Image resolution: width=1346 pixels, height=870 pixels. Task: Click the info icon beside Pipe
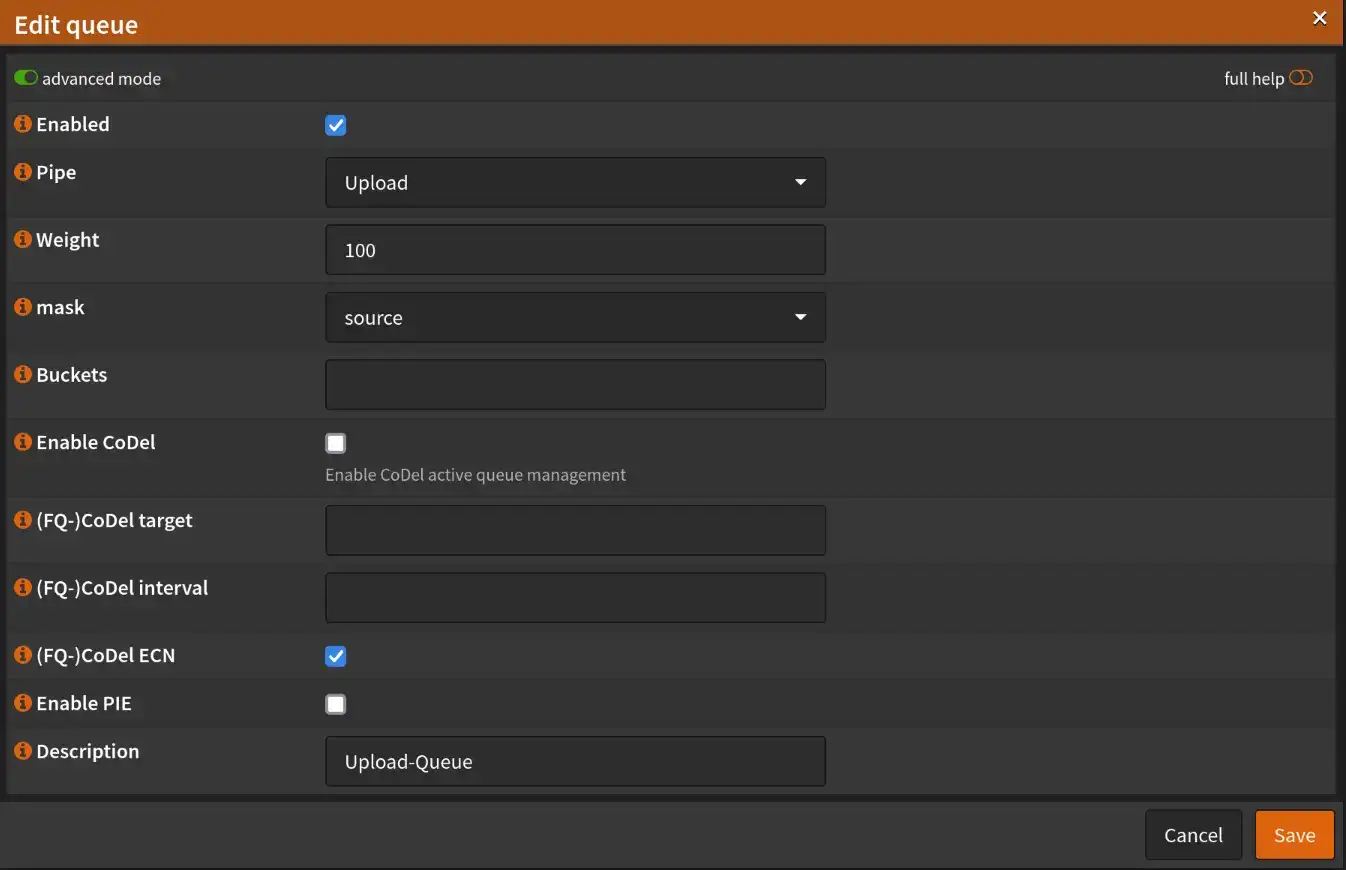(23, 173)
